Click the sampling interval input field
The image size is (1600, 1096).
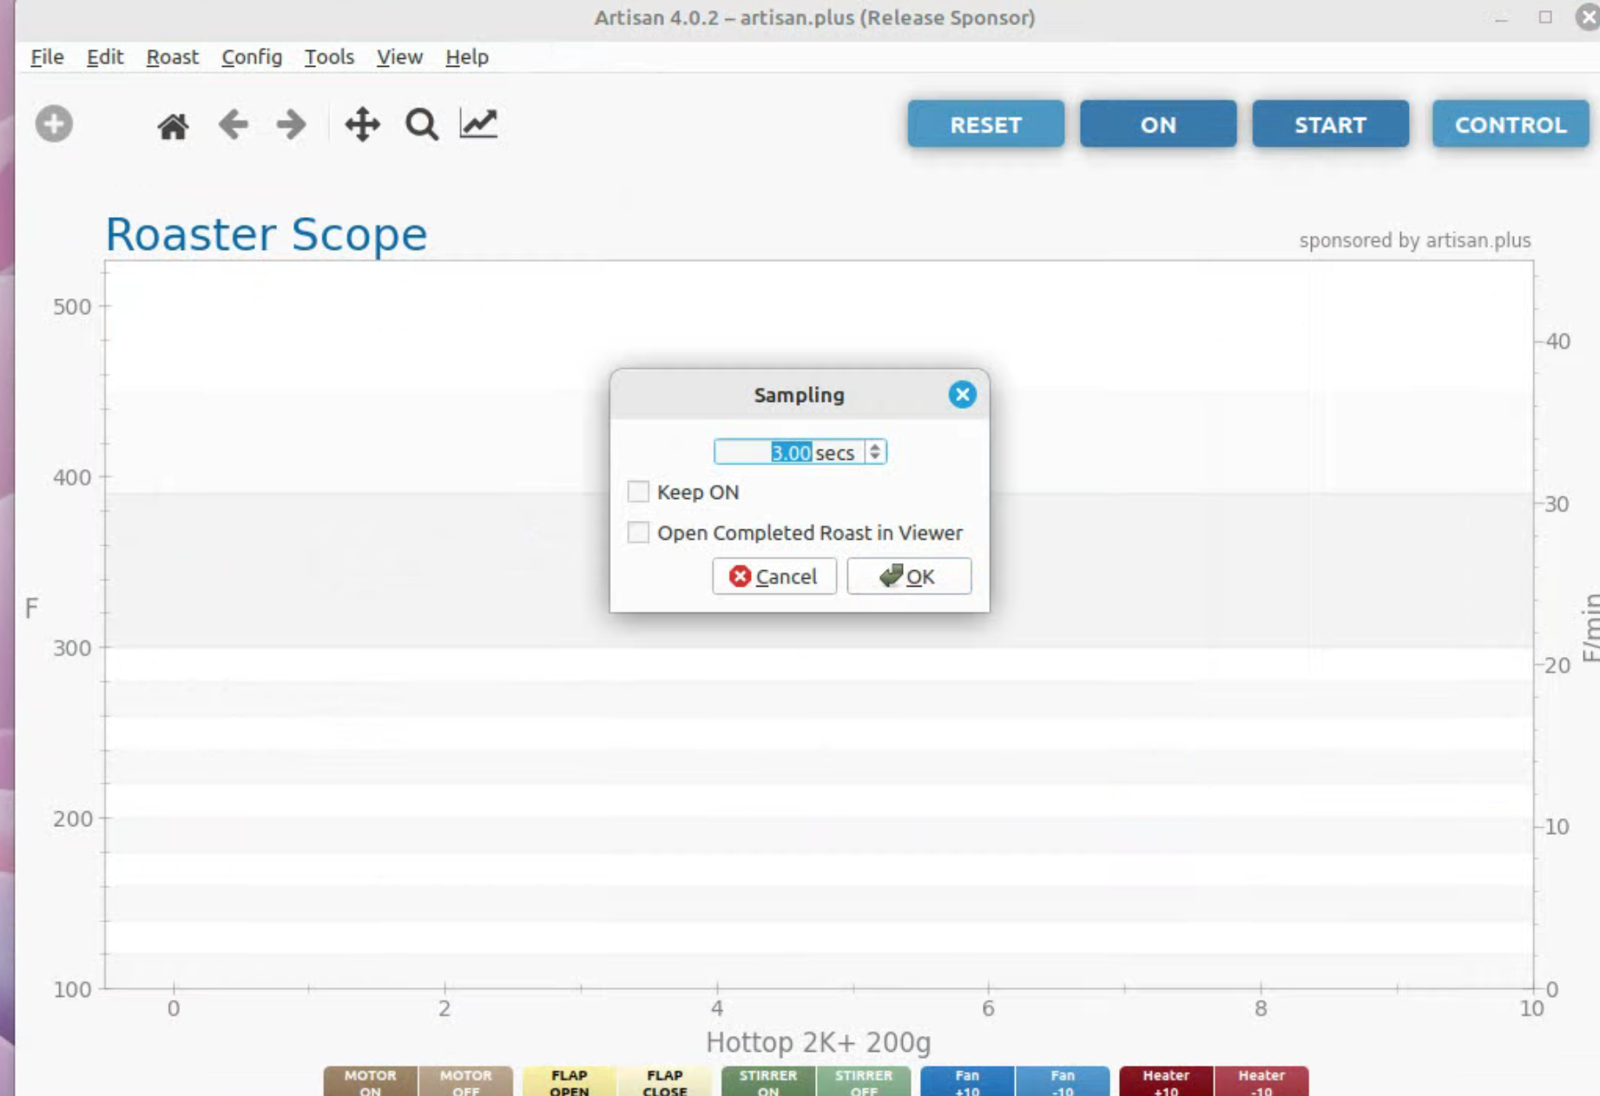coord(788,452)
